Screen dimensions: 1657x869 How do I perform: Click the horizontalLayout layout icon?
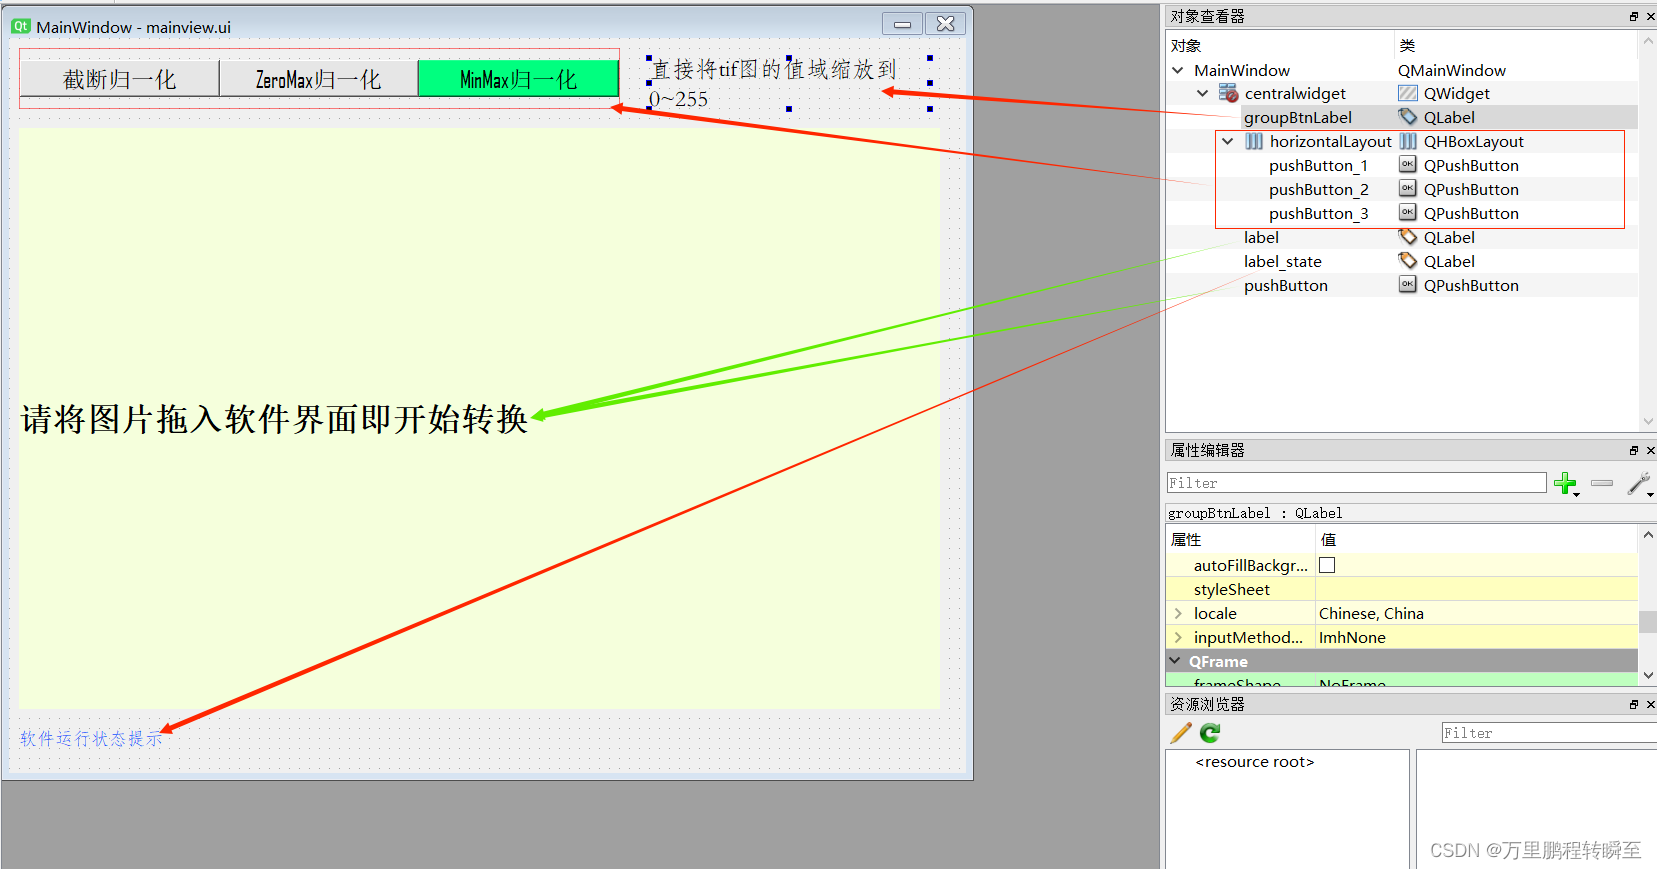(x=1254, y=141)
